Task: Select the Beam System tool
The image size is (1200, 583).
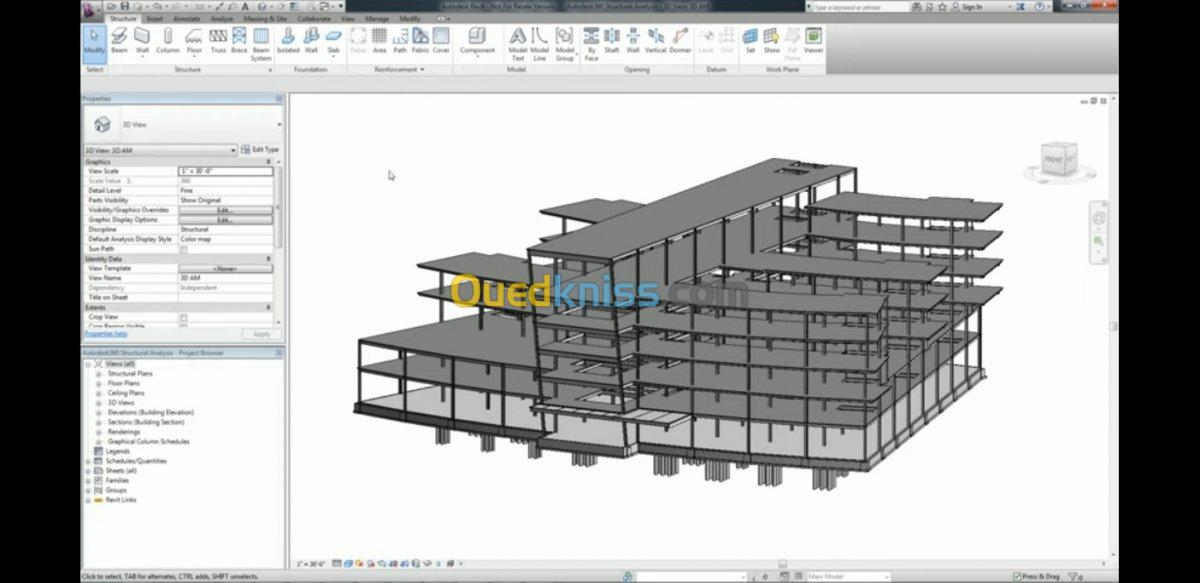Action: (261, 45)
